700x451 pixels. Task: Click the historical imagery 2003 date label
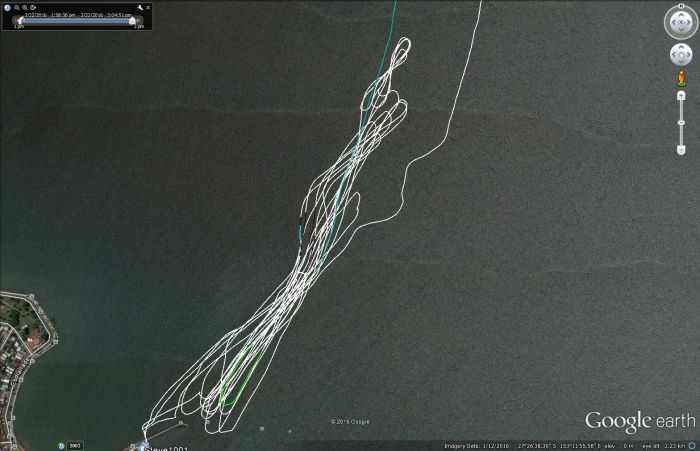point(75,445)
